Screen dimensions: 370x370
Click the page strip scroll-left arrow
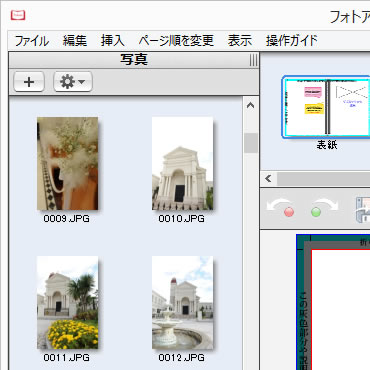pyautogui.click(x=268, y=179)
